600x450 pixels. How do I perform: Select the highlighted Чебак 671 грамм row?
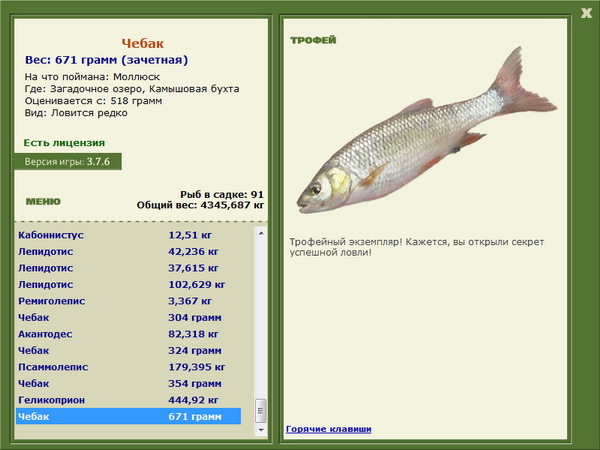coord(129,416)
